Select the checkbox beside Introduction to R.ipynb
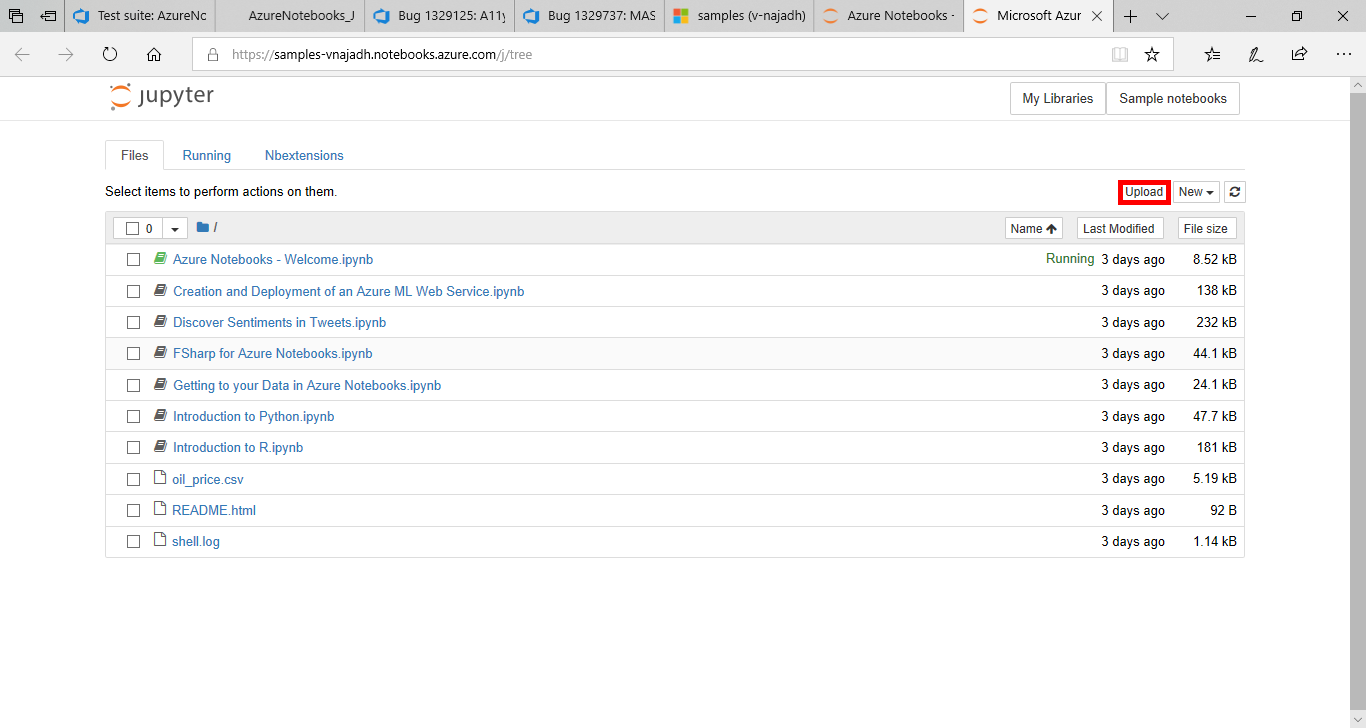This screenshot has height=728, width=1366. point(133,447)
